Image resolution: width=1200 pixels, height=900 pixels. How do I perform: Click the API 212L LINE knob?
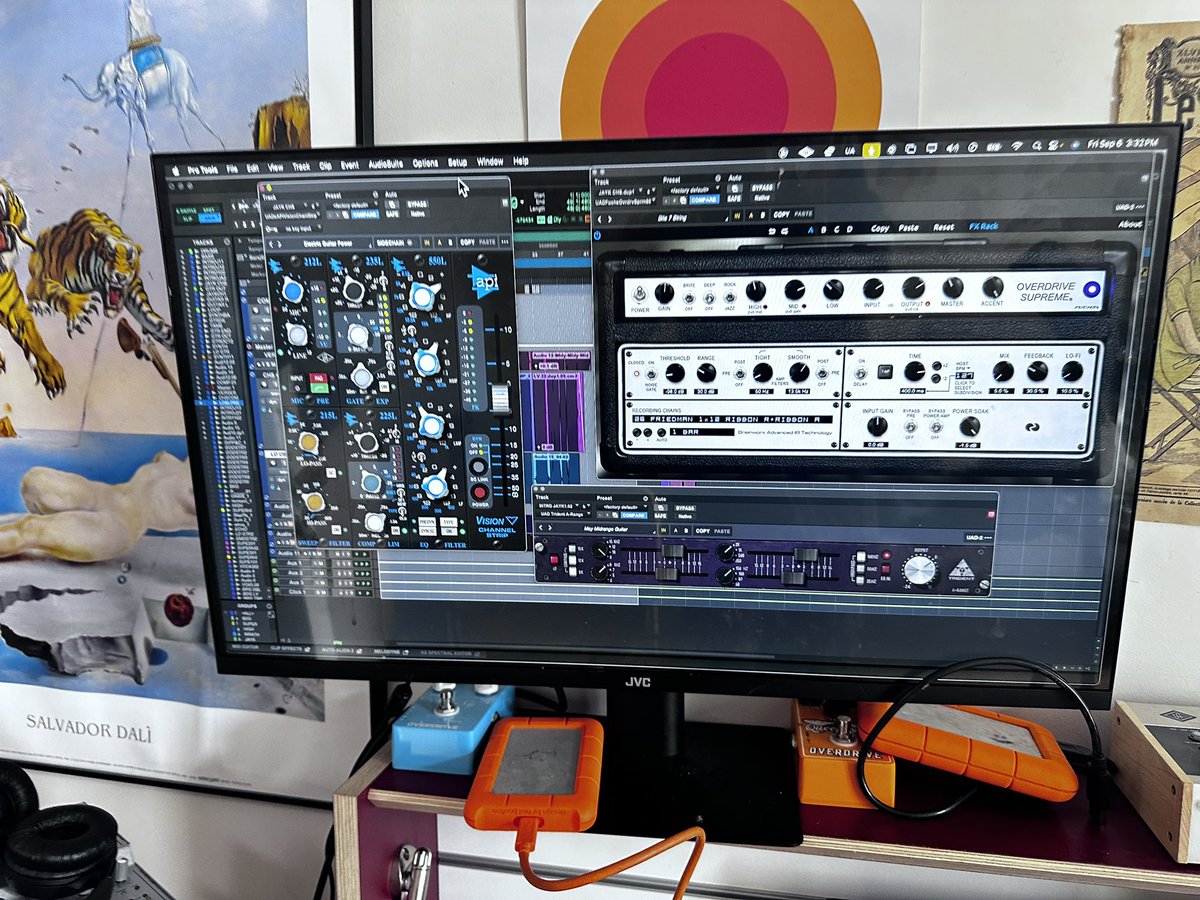297,335
